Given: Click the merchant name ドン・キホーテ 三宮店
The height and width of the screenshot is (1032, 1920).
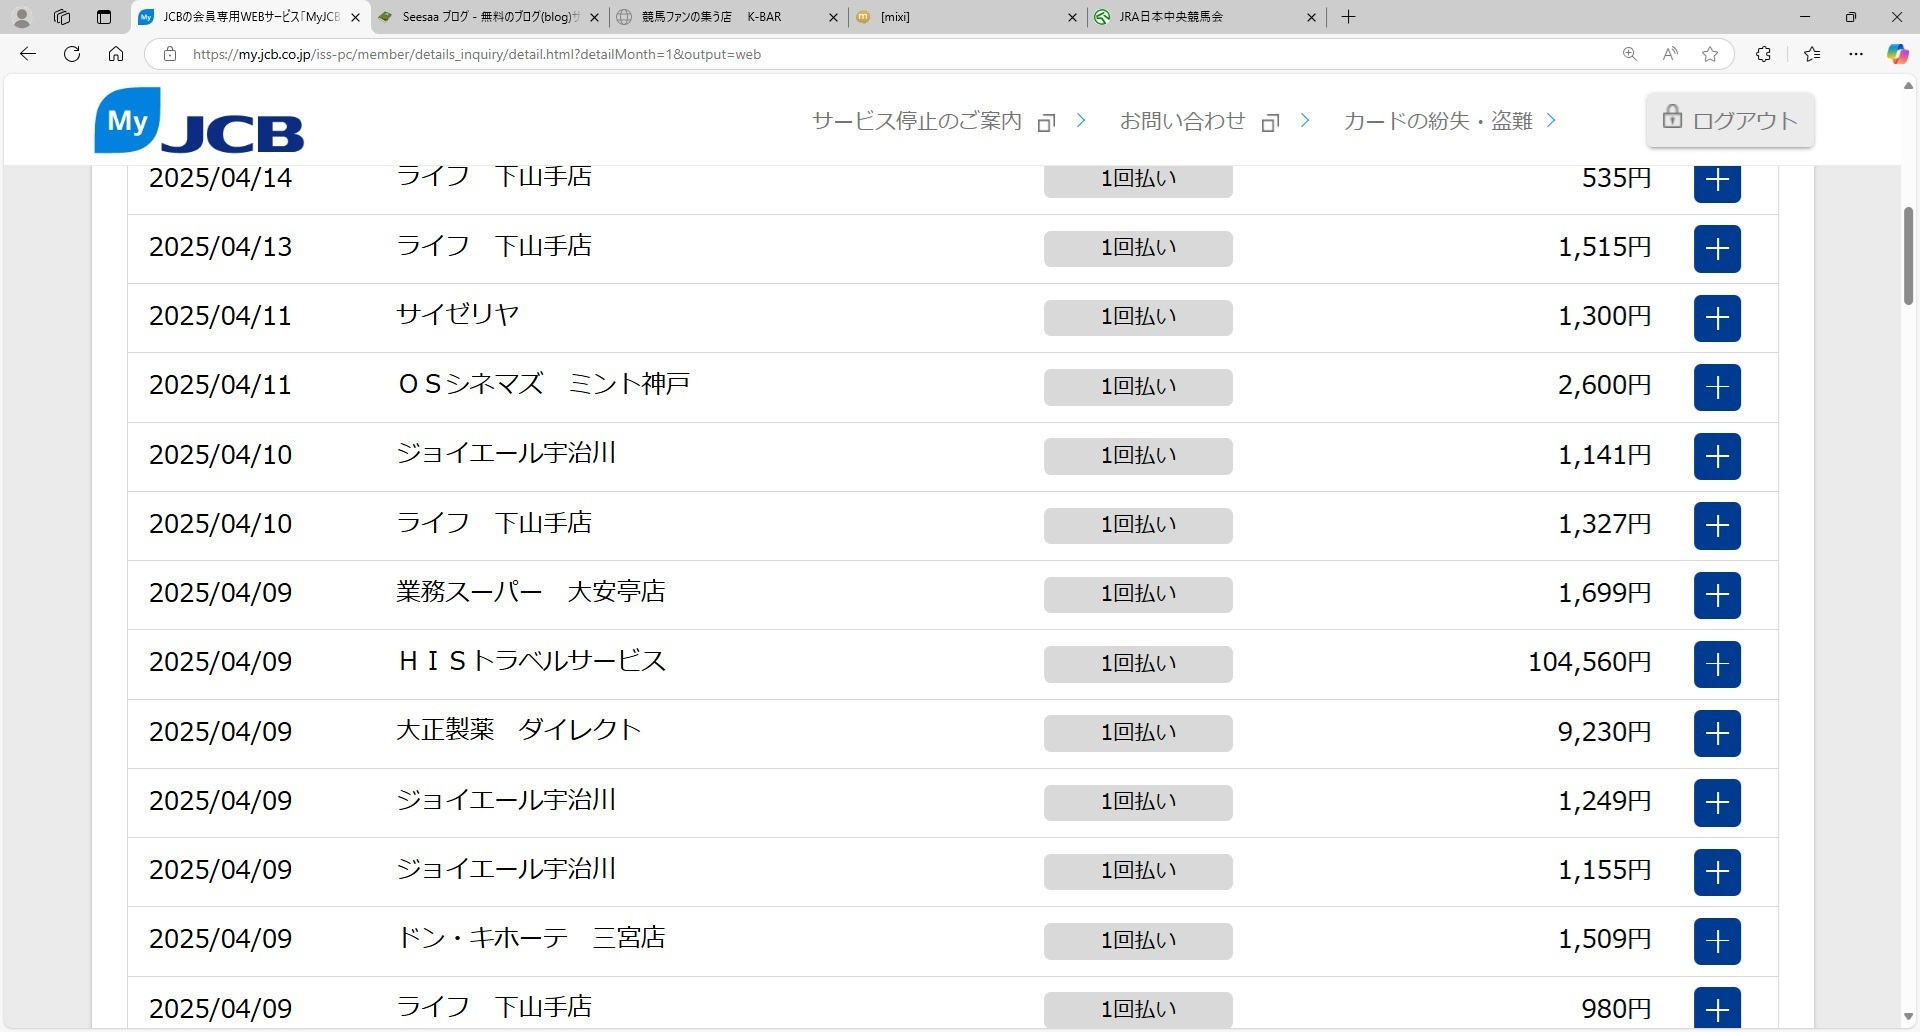Looking at the screenshot, I should click(531, 938).
